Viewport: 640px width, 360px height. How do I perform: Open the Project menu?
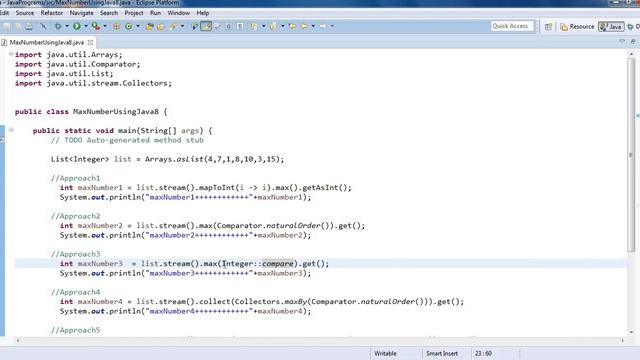[134, 13]
